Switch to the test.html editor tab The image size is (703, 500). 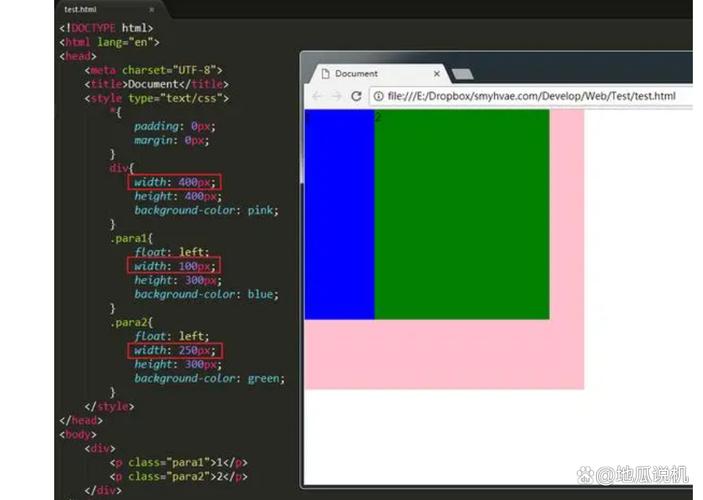pos(83,9)
